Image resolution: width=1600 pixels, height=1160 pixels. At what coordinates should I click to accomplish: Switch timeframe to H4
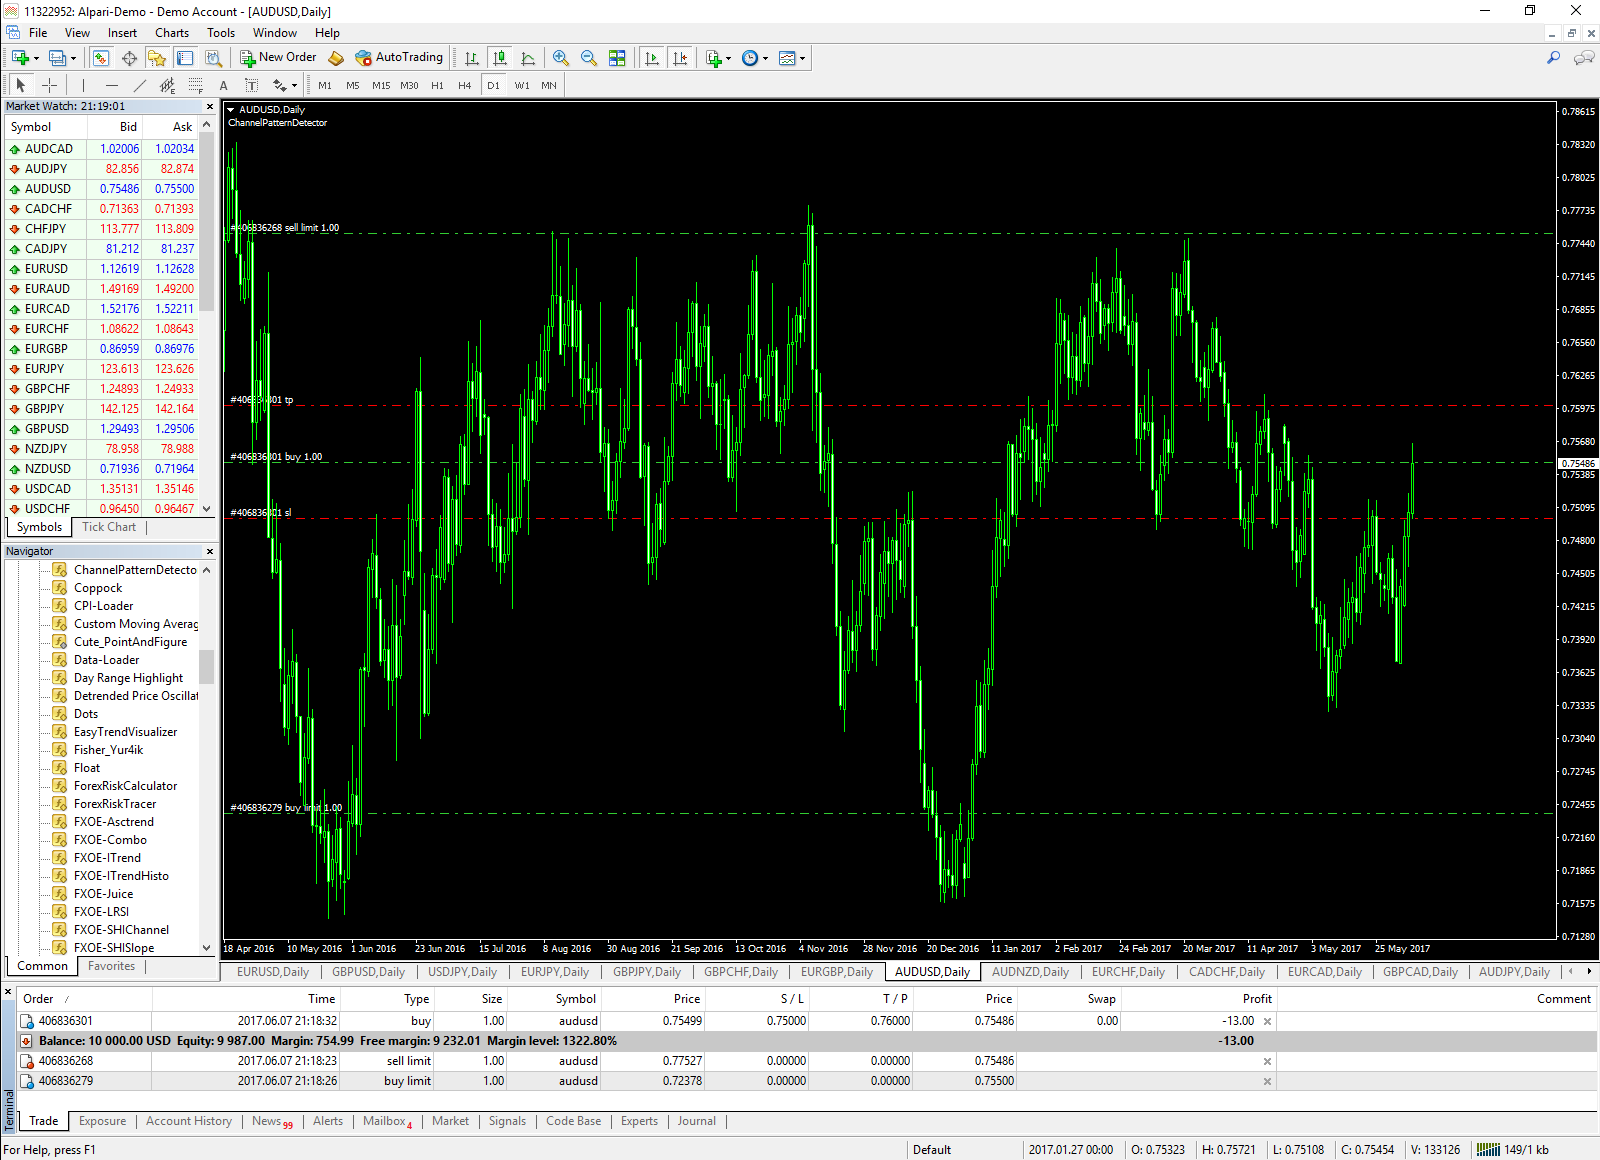[x=465, y=85]
